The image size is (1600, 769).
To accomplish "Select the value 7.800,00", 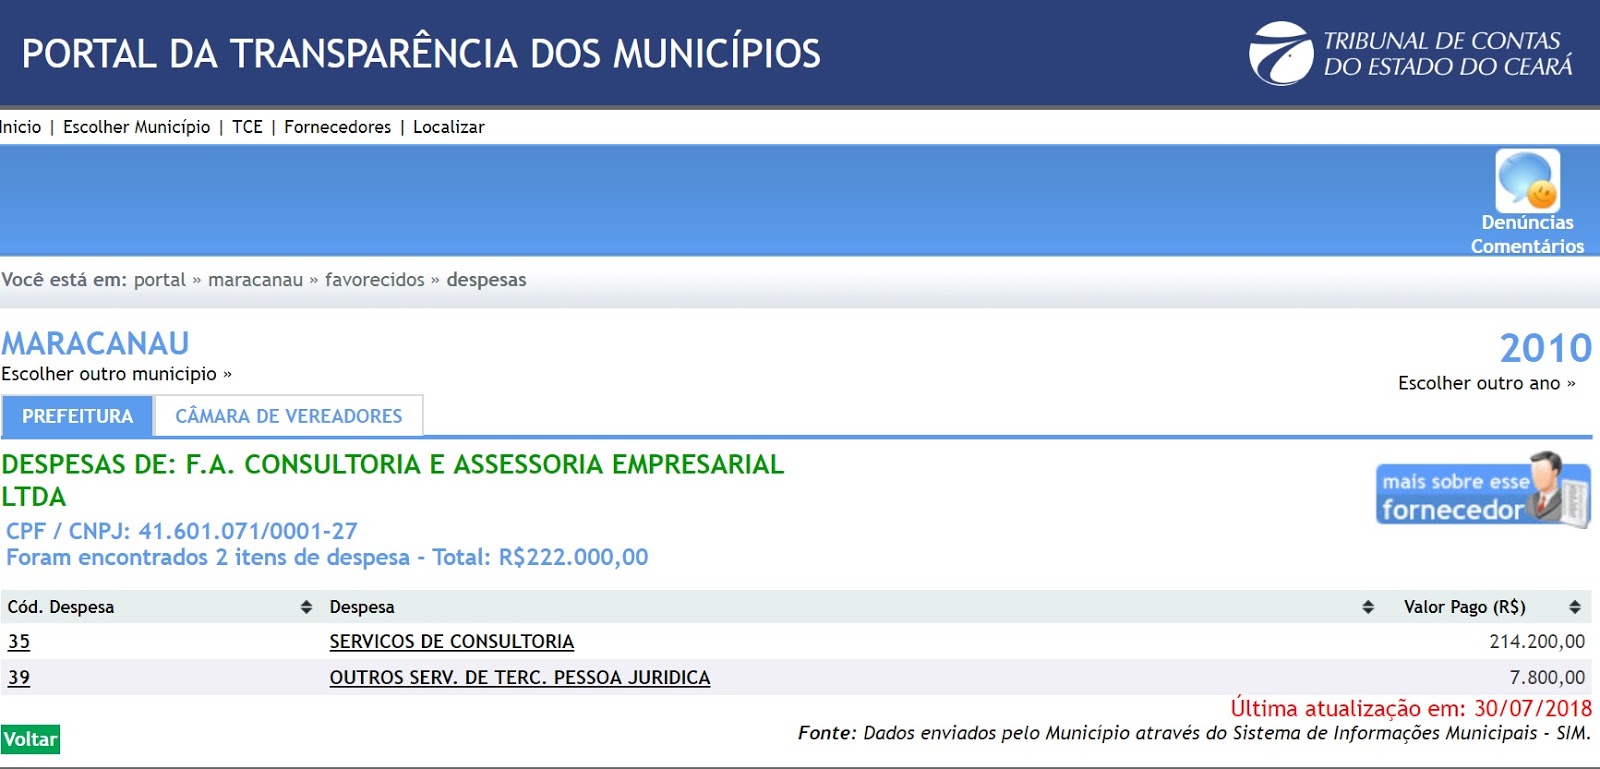I will click(1547, 678).
